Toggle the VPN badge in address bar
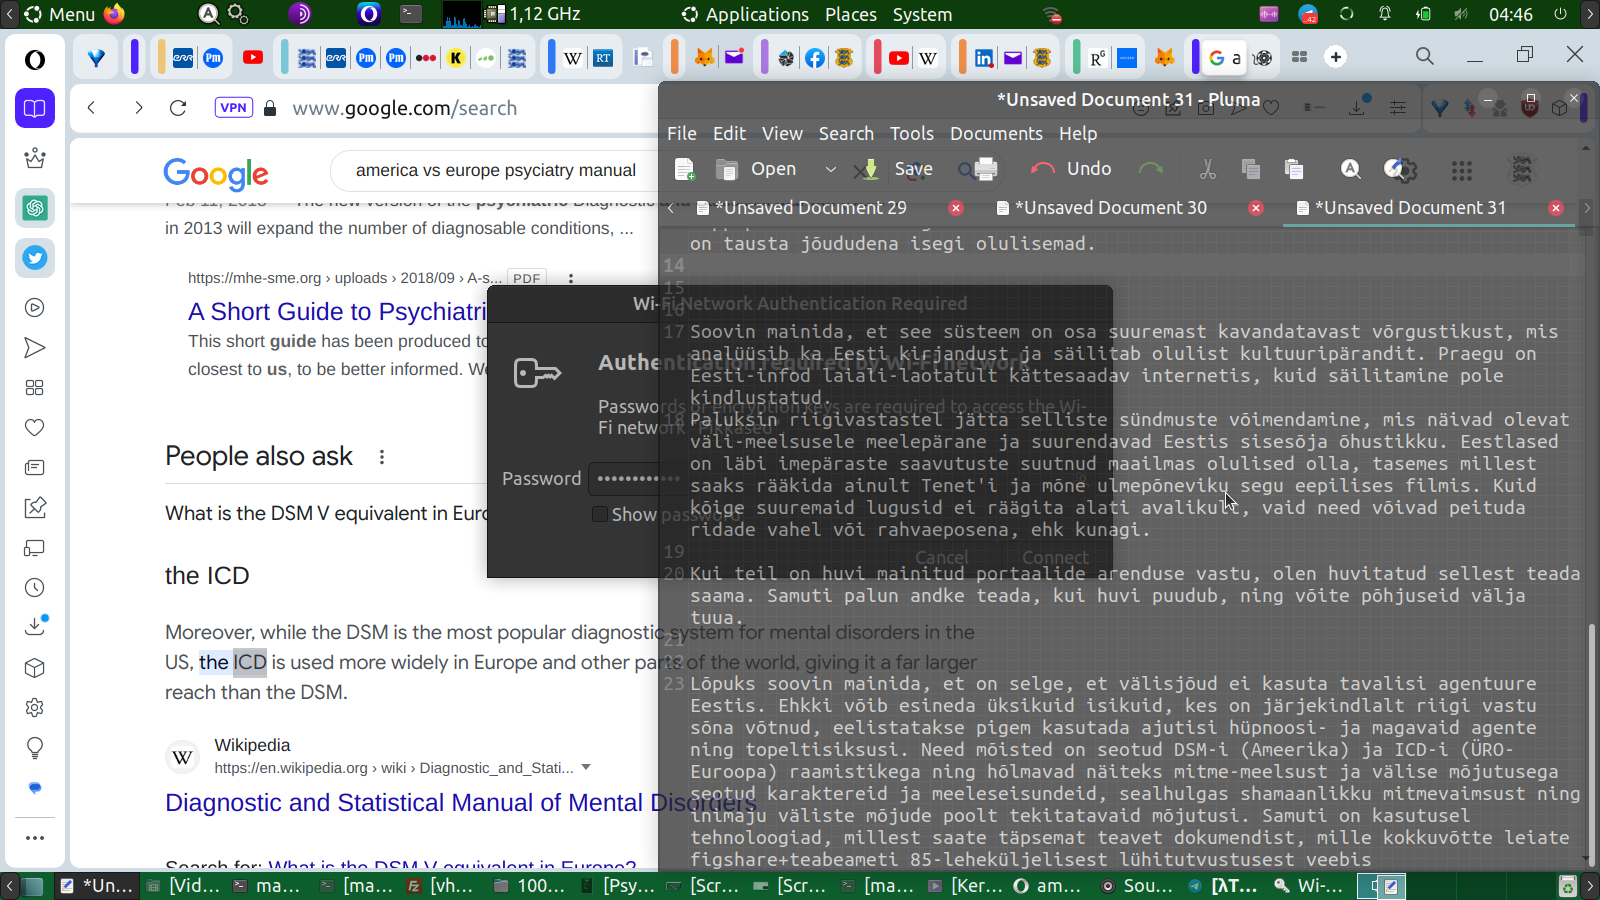1600x900 pixels. click(x=233, y=108)
